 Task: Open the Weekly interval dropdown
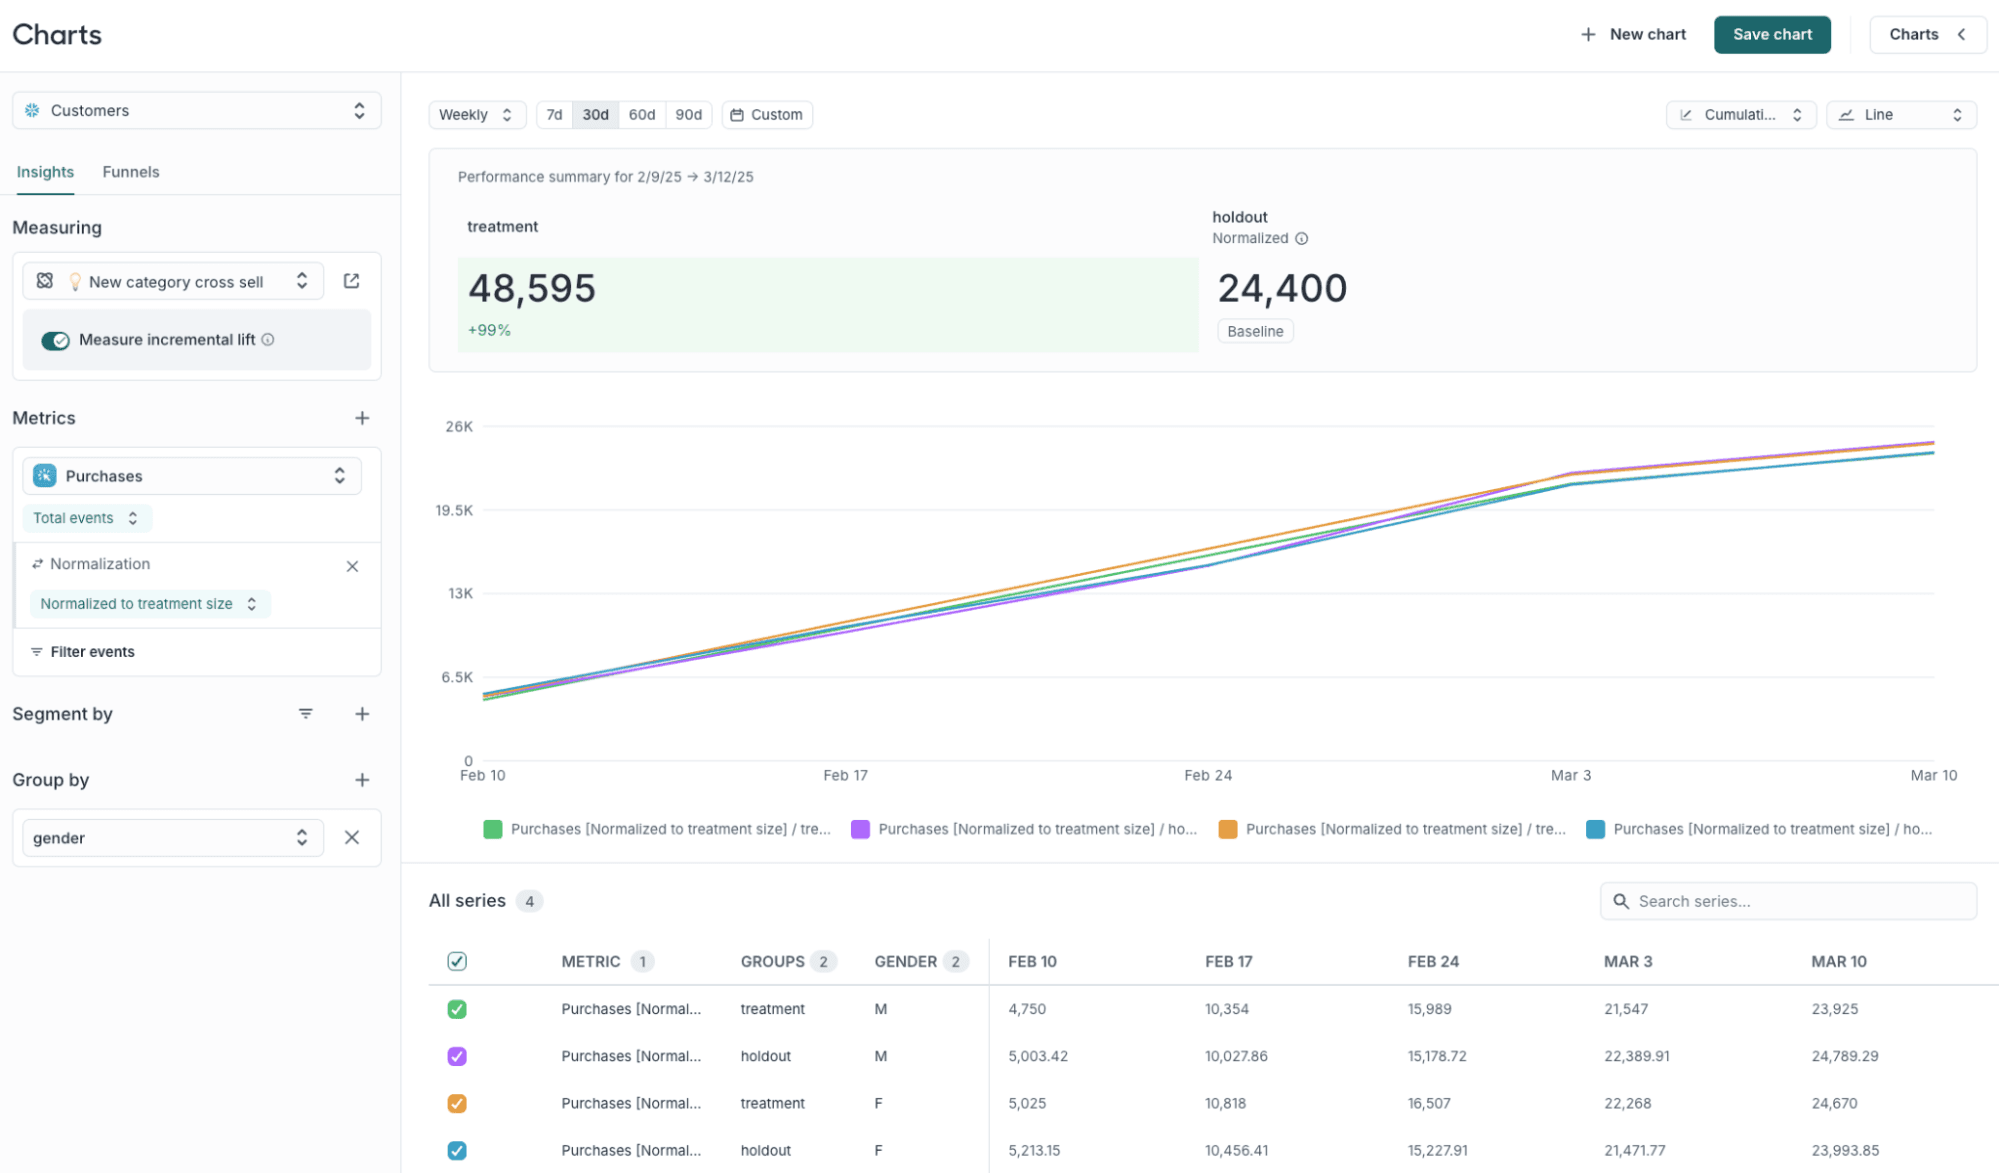tap(476, 115)
